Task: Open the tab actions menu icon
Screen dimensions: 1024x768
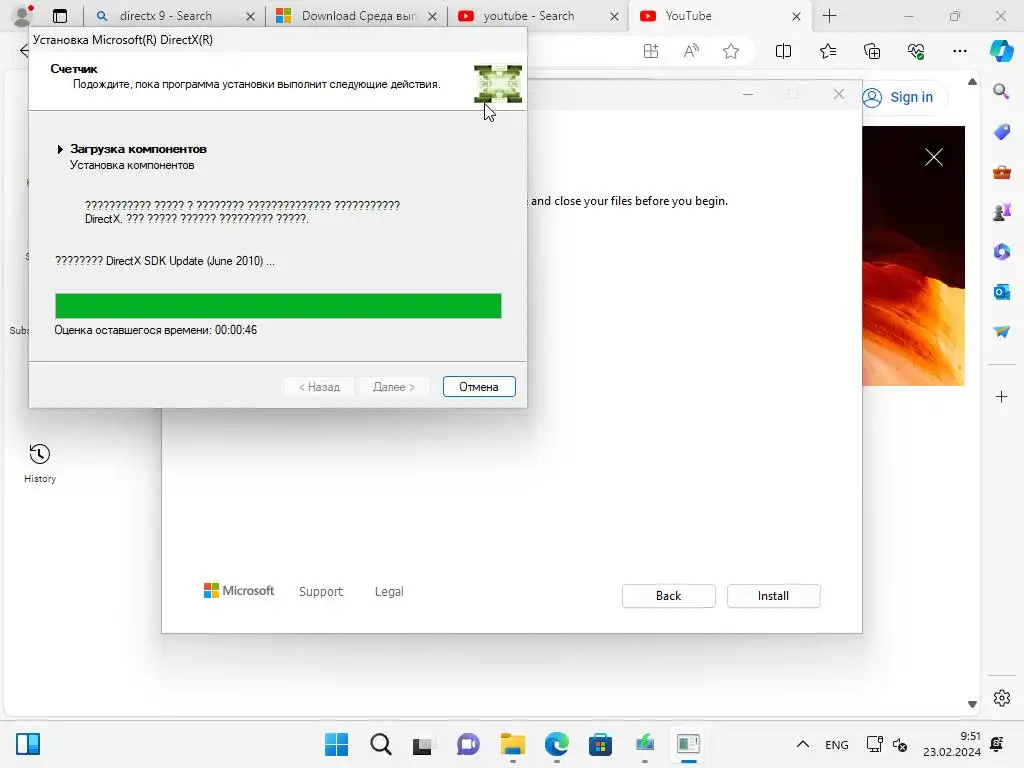Action: [59, 16]
